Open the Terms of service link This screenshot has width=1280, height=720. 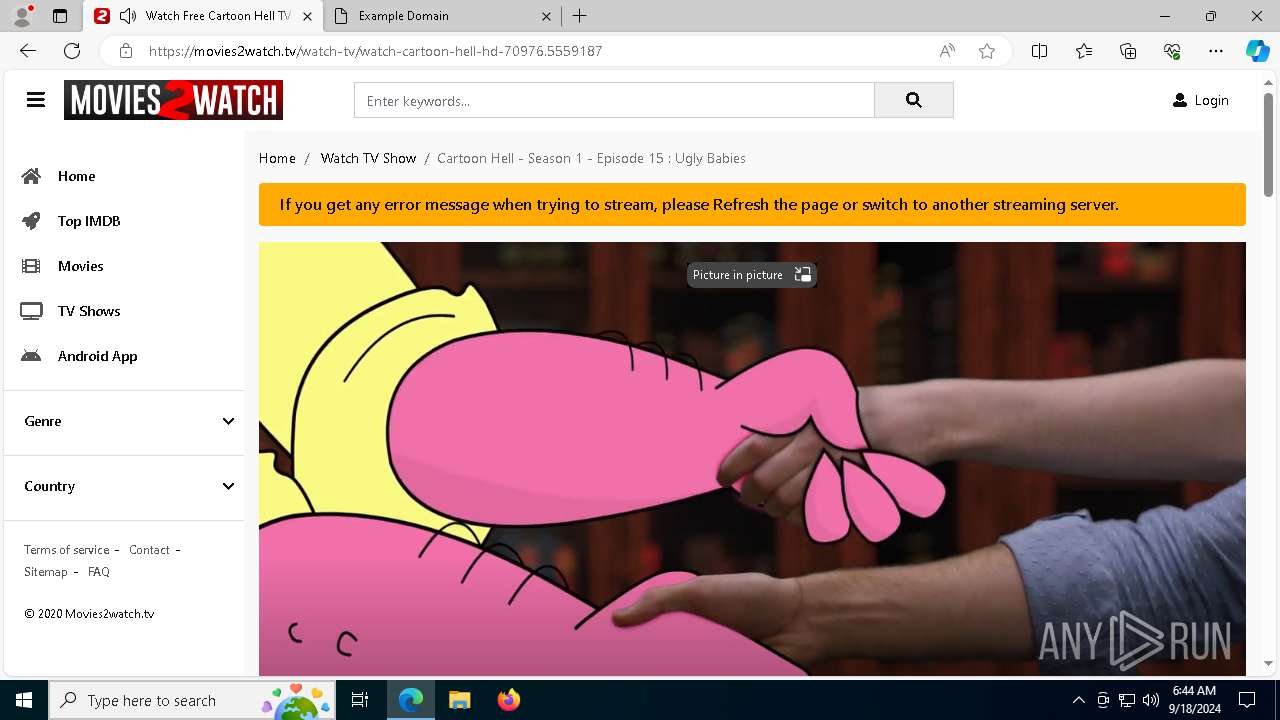(67, 550)
